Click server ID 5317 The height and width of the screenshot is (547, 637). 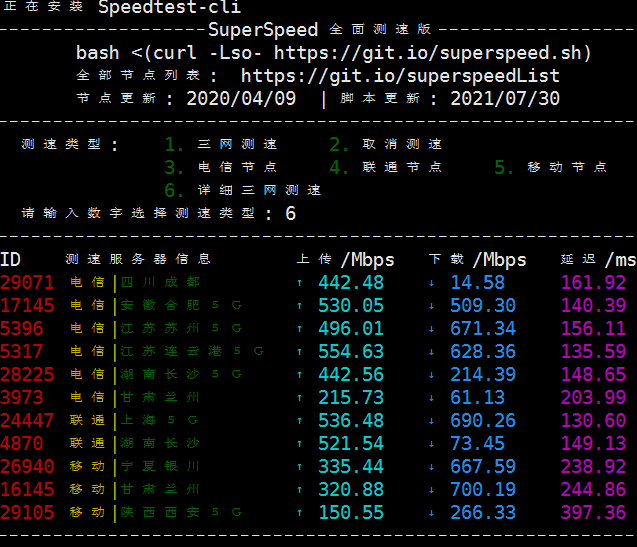(x=22, y=352)
